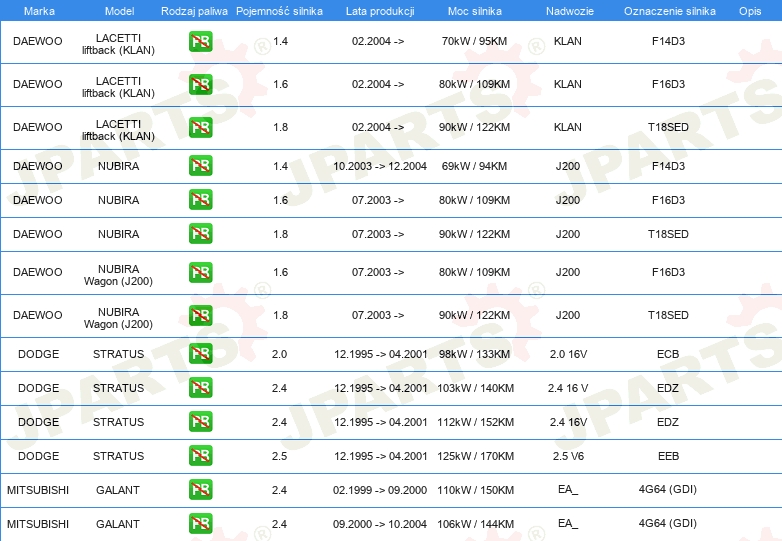Click fuel icon in Stratus EEB row
Viewport: 782px width, 541px height.
tap(200, 455)
